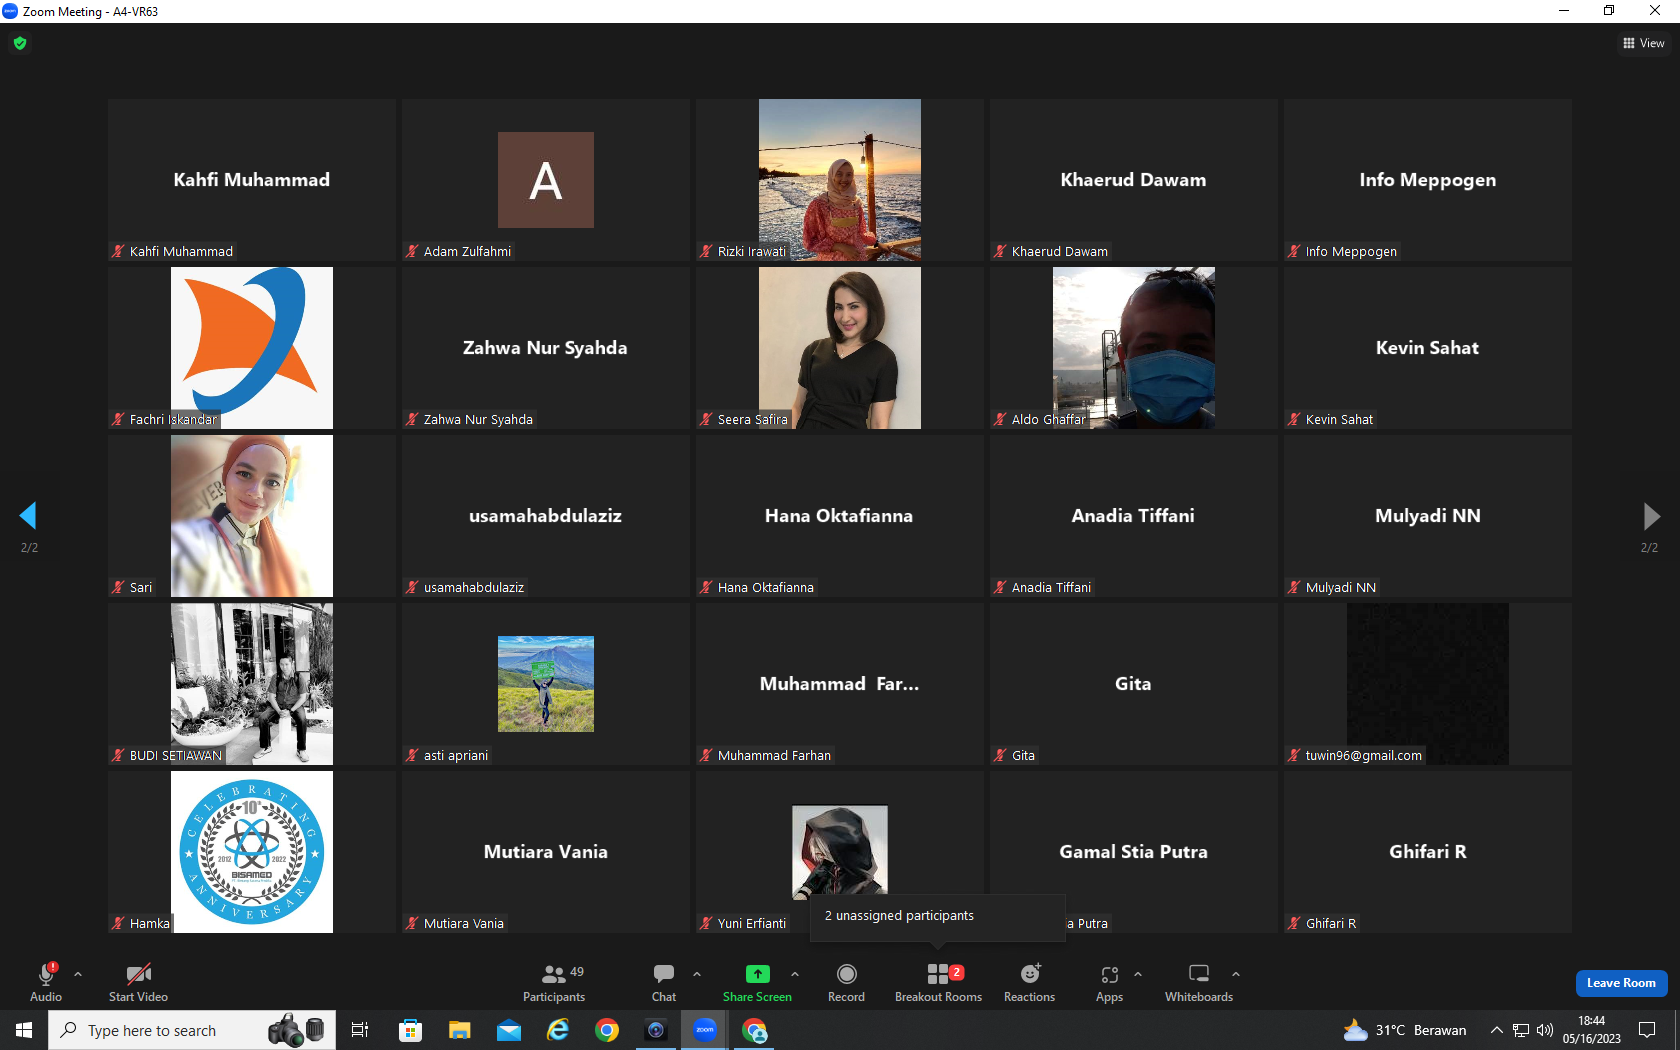
Task: Open the Reactions smiley icon
Action: click(1030, 973)
